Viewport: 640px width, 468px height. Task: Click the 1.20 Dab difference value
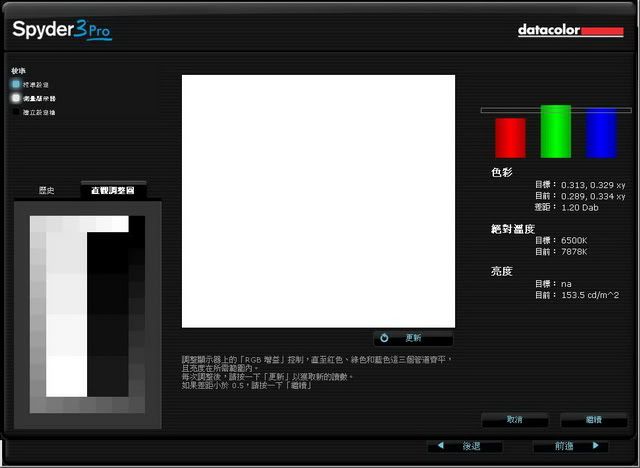click(x=580, y=208)
